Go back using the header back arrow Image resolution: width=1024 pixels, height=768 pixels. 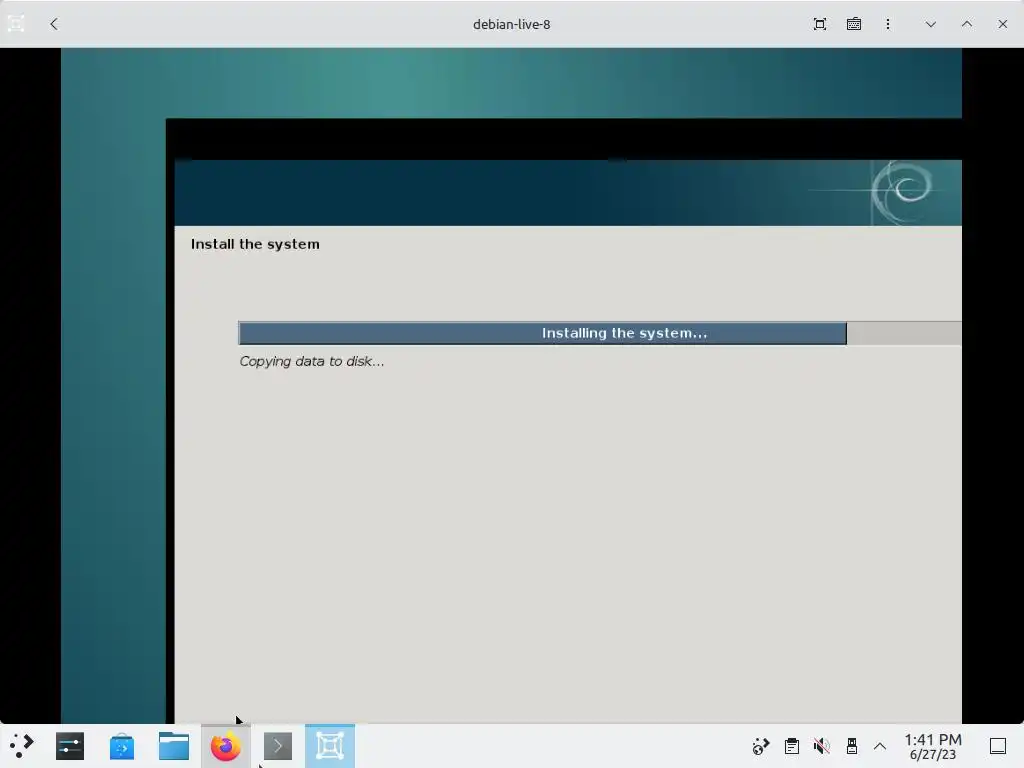pyautogui.click(x=54, y=24)
